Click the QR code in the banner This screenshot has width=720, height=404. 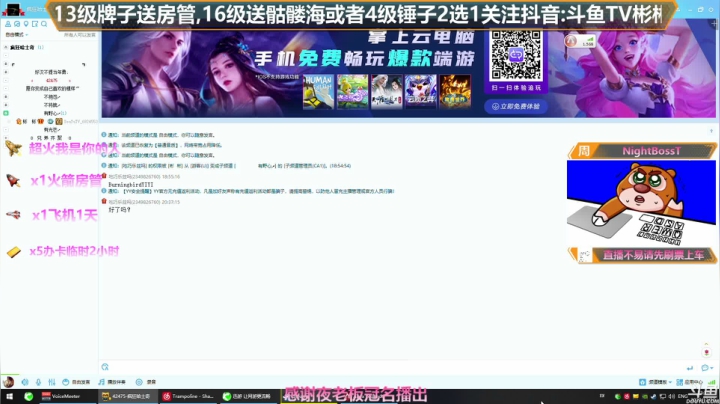[516, 56]
